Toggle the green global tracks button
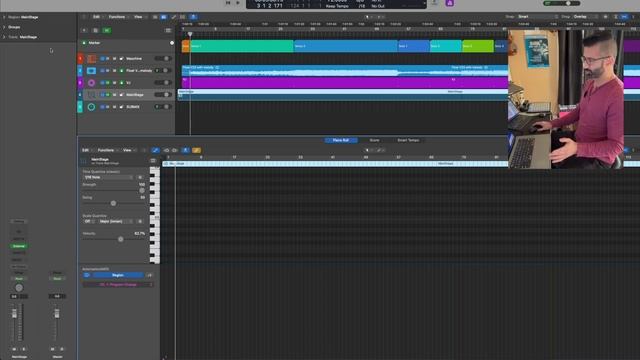The image size is (640, 360). (107, 31)
